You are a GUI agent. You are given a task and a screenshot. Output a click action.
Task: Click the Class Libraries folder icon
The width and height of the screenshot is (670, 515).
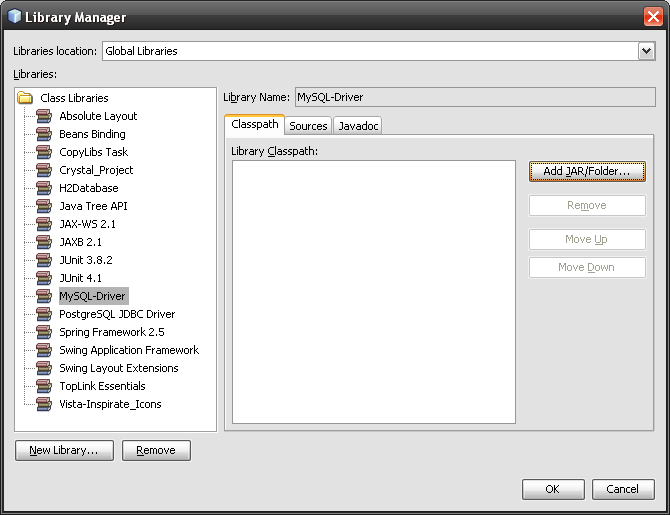pos(26,98)
